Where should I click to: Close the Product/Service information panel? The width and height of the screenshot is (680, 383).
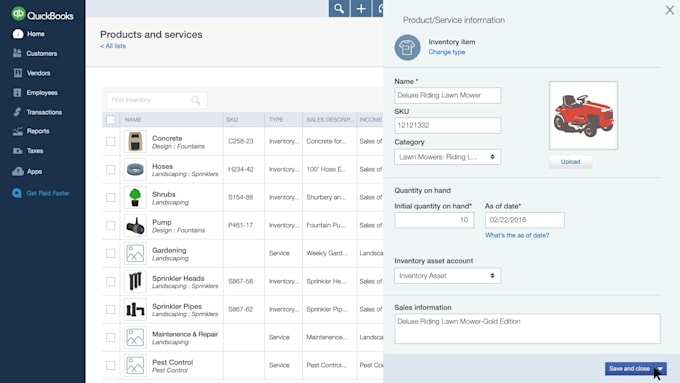pos(670,10)
